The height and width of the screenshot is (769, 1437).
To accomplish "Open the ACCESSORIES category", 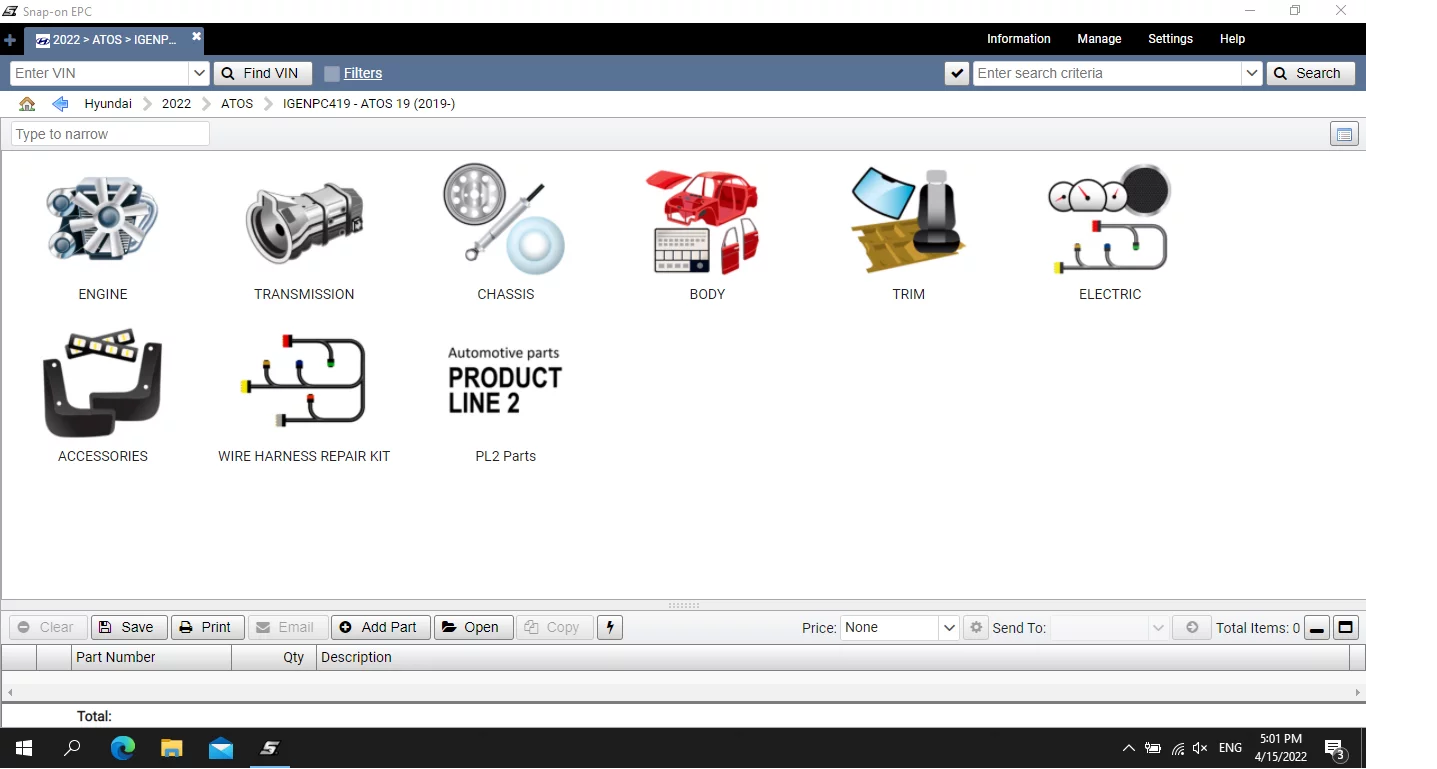I will pos(103,384).
